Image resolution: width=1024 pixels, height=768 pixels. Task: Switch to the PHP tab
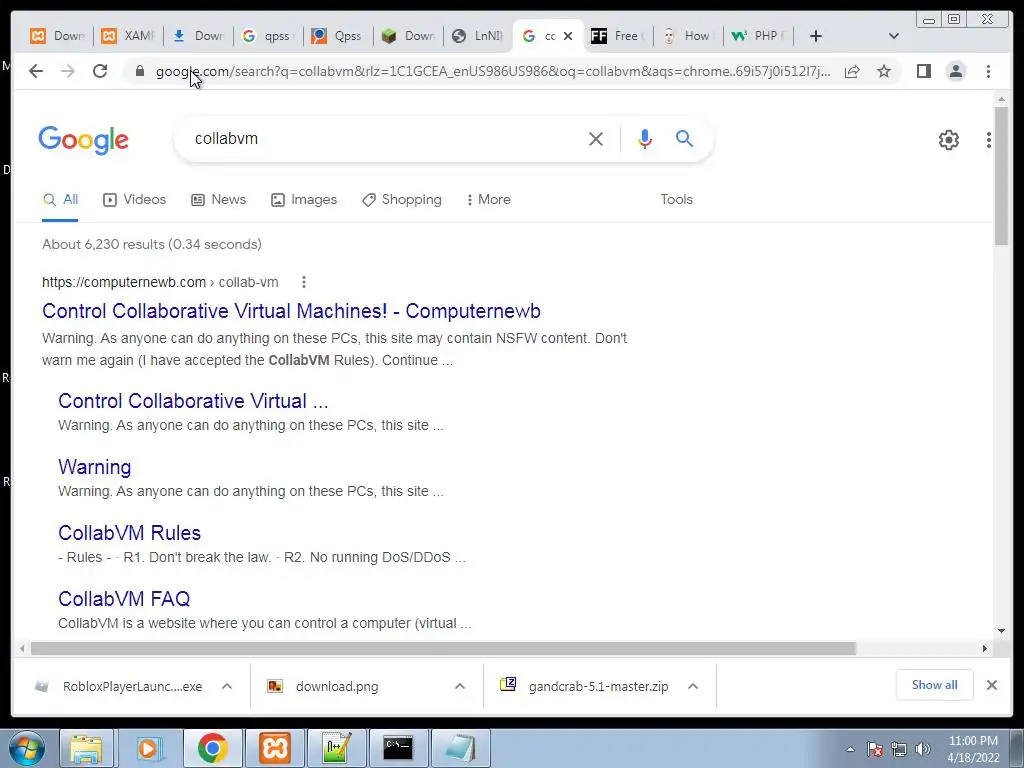[x=758, y=36]
